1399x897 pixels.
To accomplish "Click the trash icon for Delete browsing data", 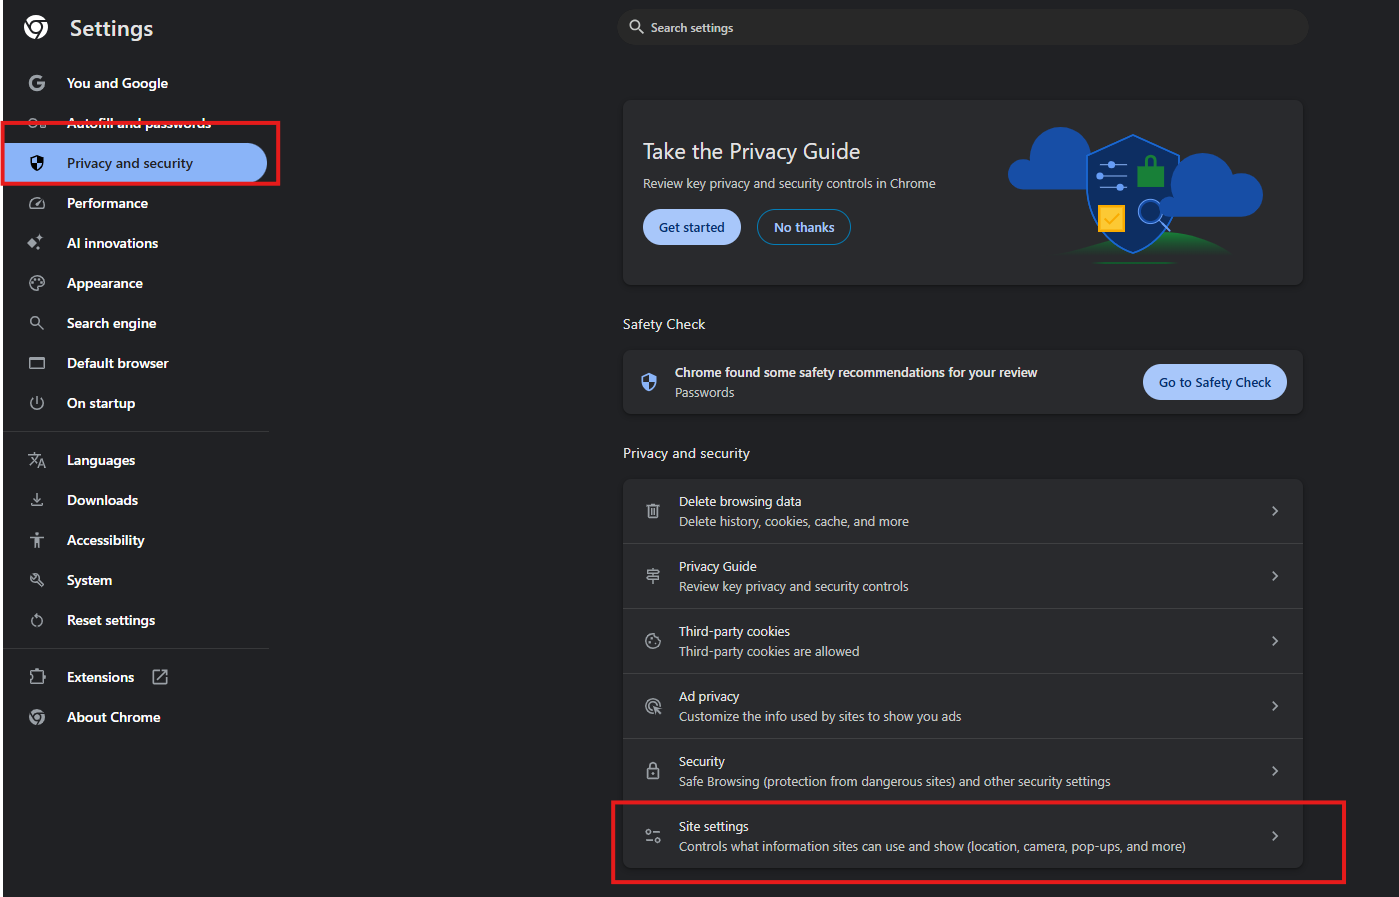I will coord(653,511).
